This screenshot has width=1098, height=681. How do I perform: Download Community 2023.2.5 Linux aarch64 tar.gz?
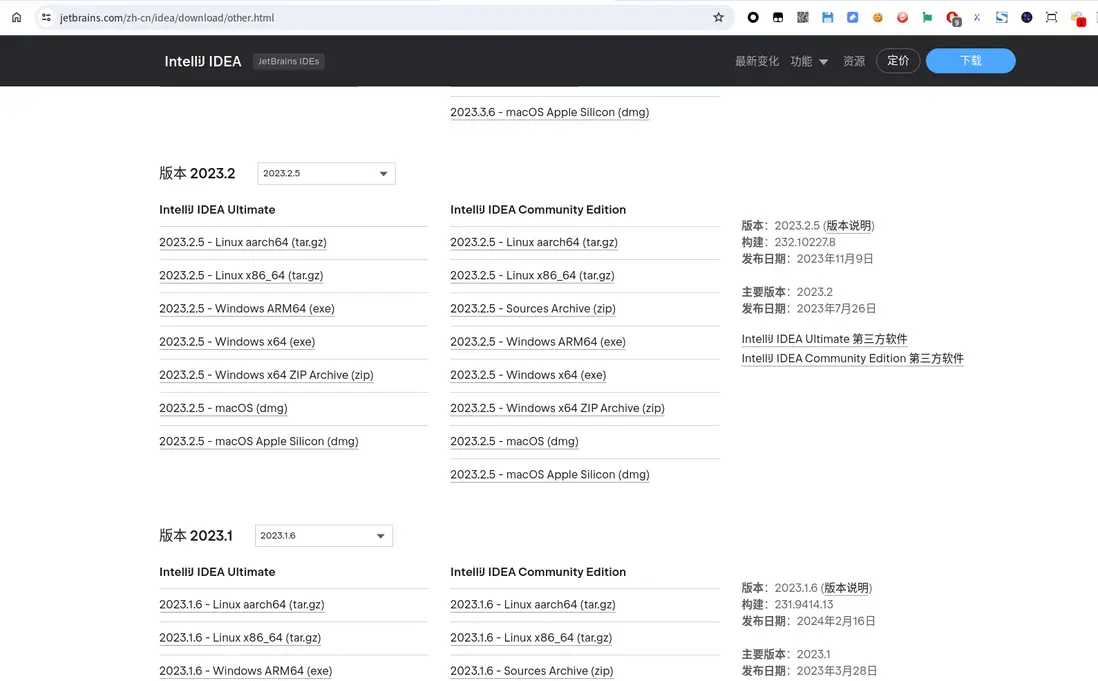click(534, 242)
